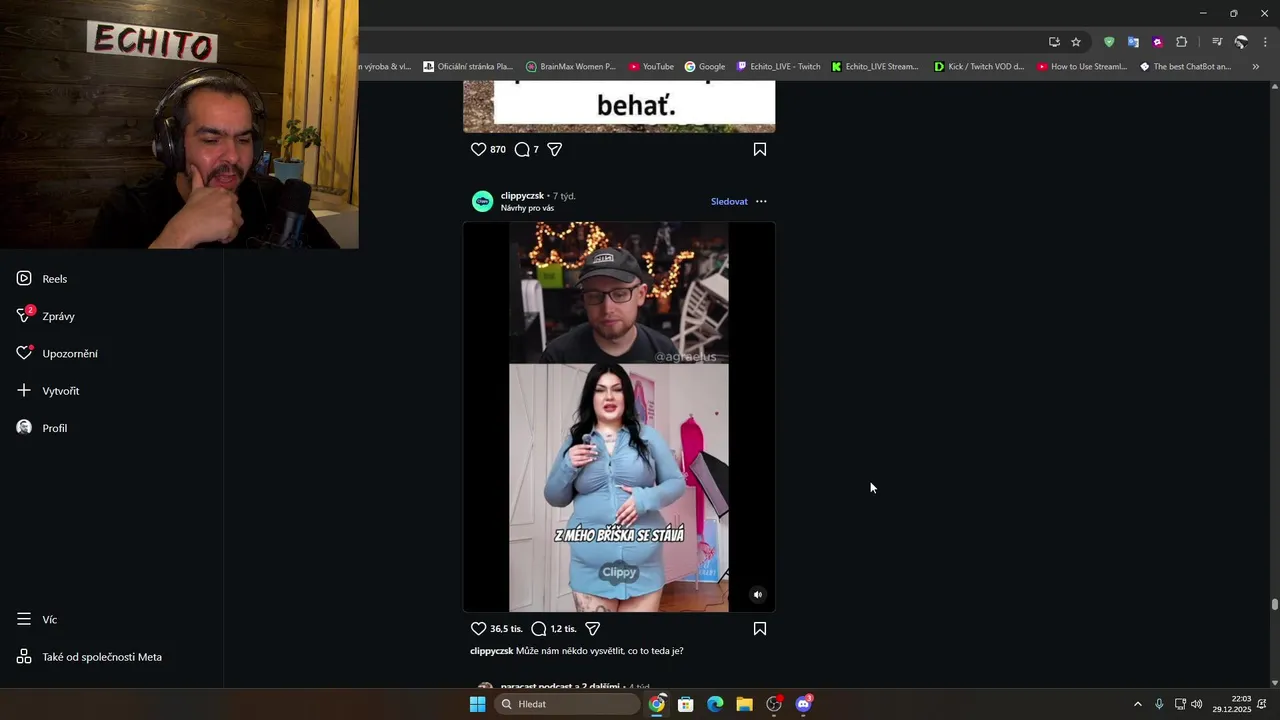Open the purple extension icon
The height and width of the screenshot is (720, 1280).
coord(1157,42)
